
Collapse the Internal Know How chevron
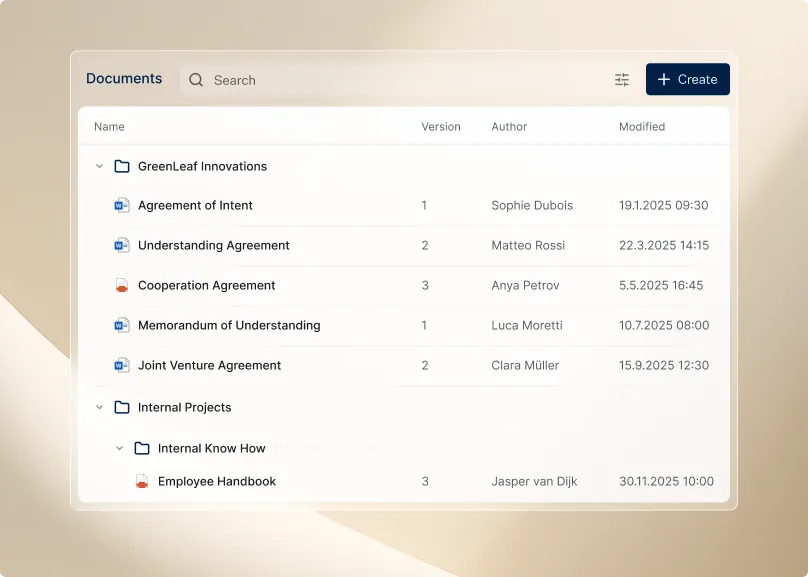(120, 448)
